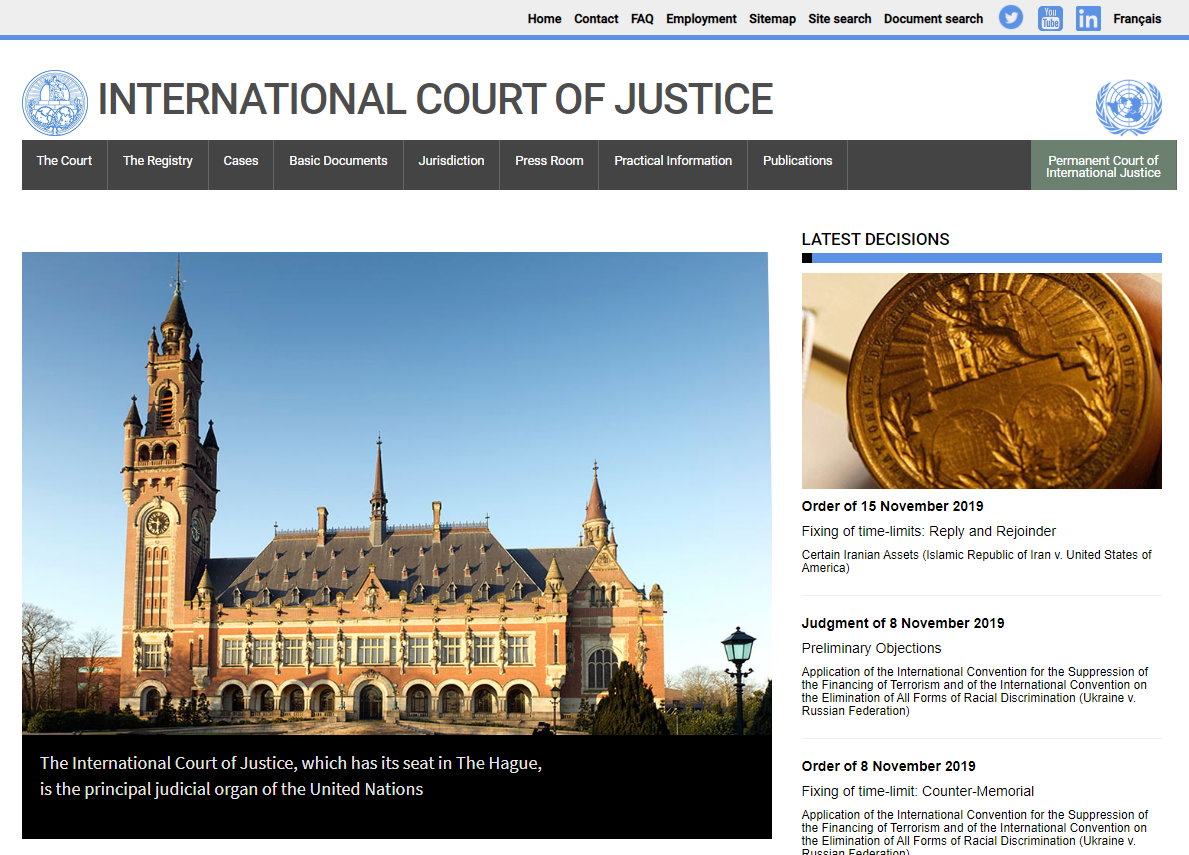Image resolution: width=1189 pixels, height=855 pixels.
Task: Open the Publications menu
Action: point(798,164)
